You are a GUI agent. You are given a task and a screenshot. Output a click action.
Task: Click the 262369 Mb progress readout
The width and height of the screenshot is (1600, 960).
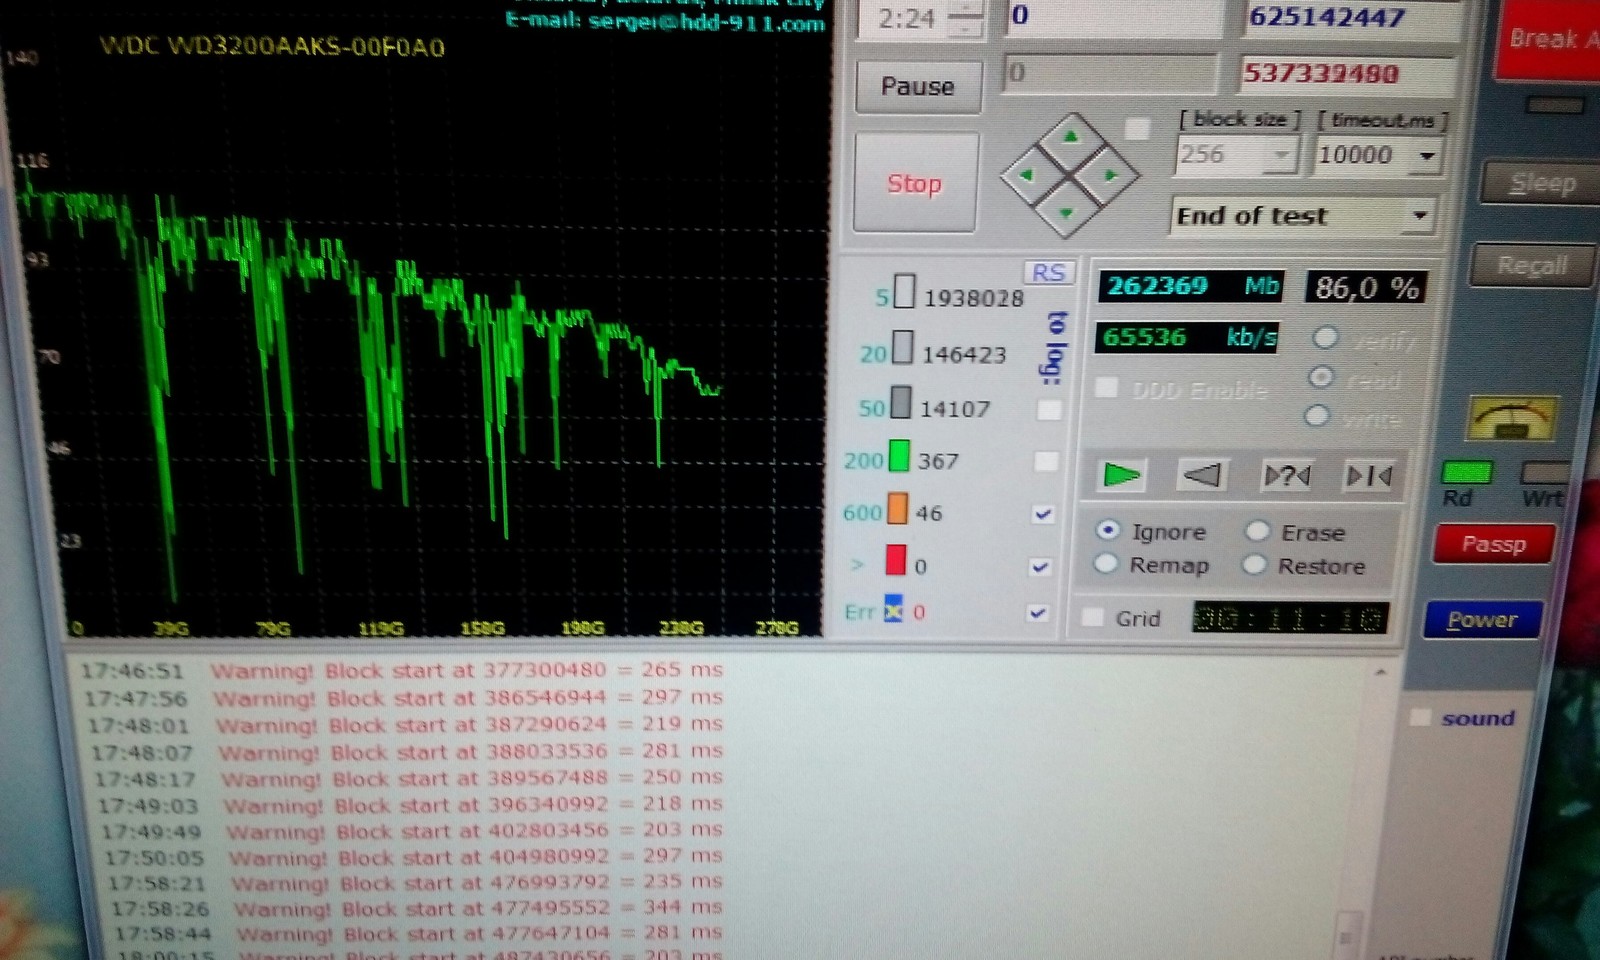1191,286
